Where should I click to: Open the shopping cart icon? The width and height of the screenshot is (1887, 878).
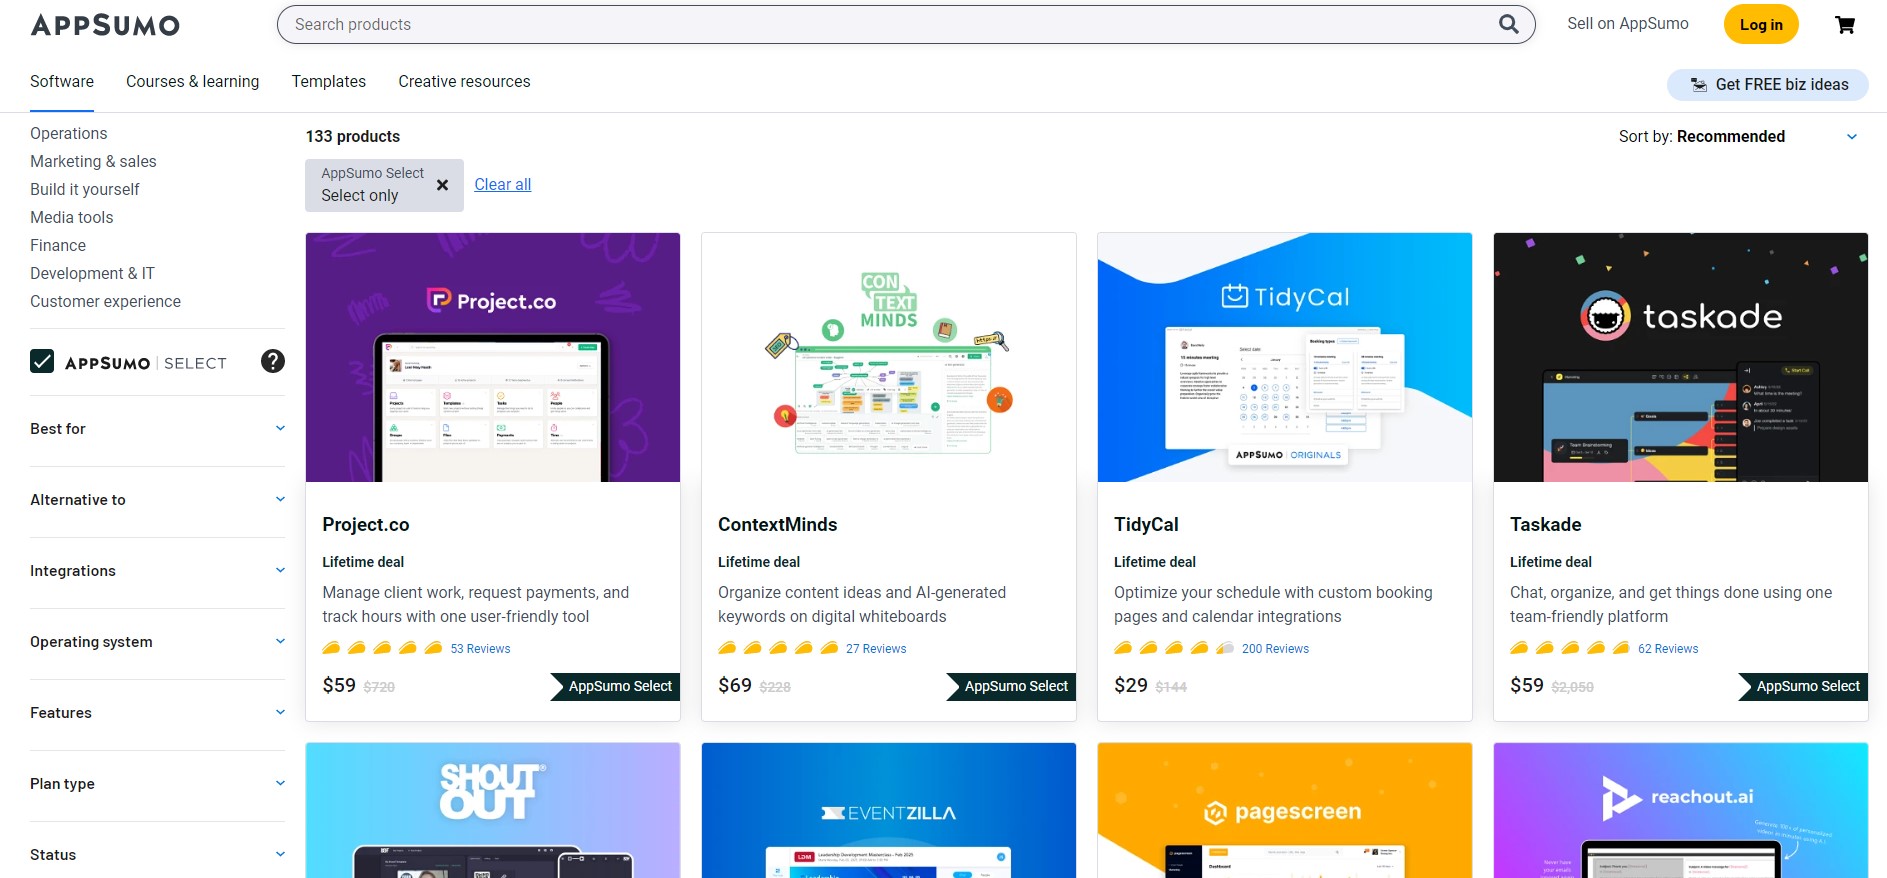tap(1845, 25)
